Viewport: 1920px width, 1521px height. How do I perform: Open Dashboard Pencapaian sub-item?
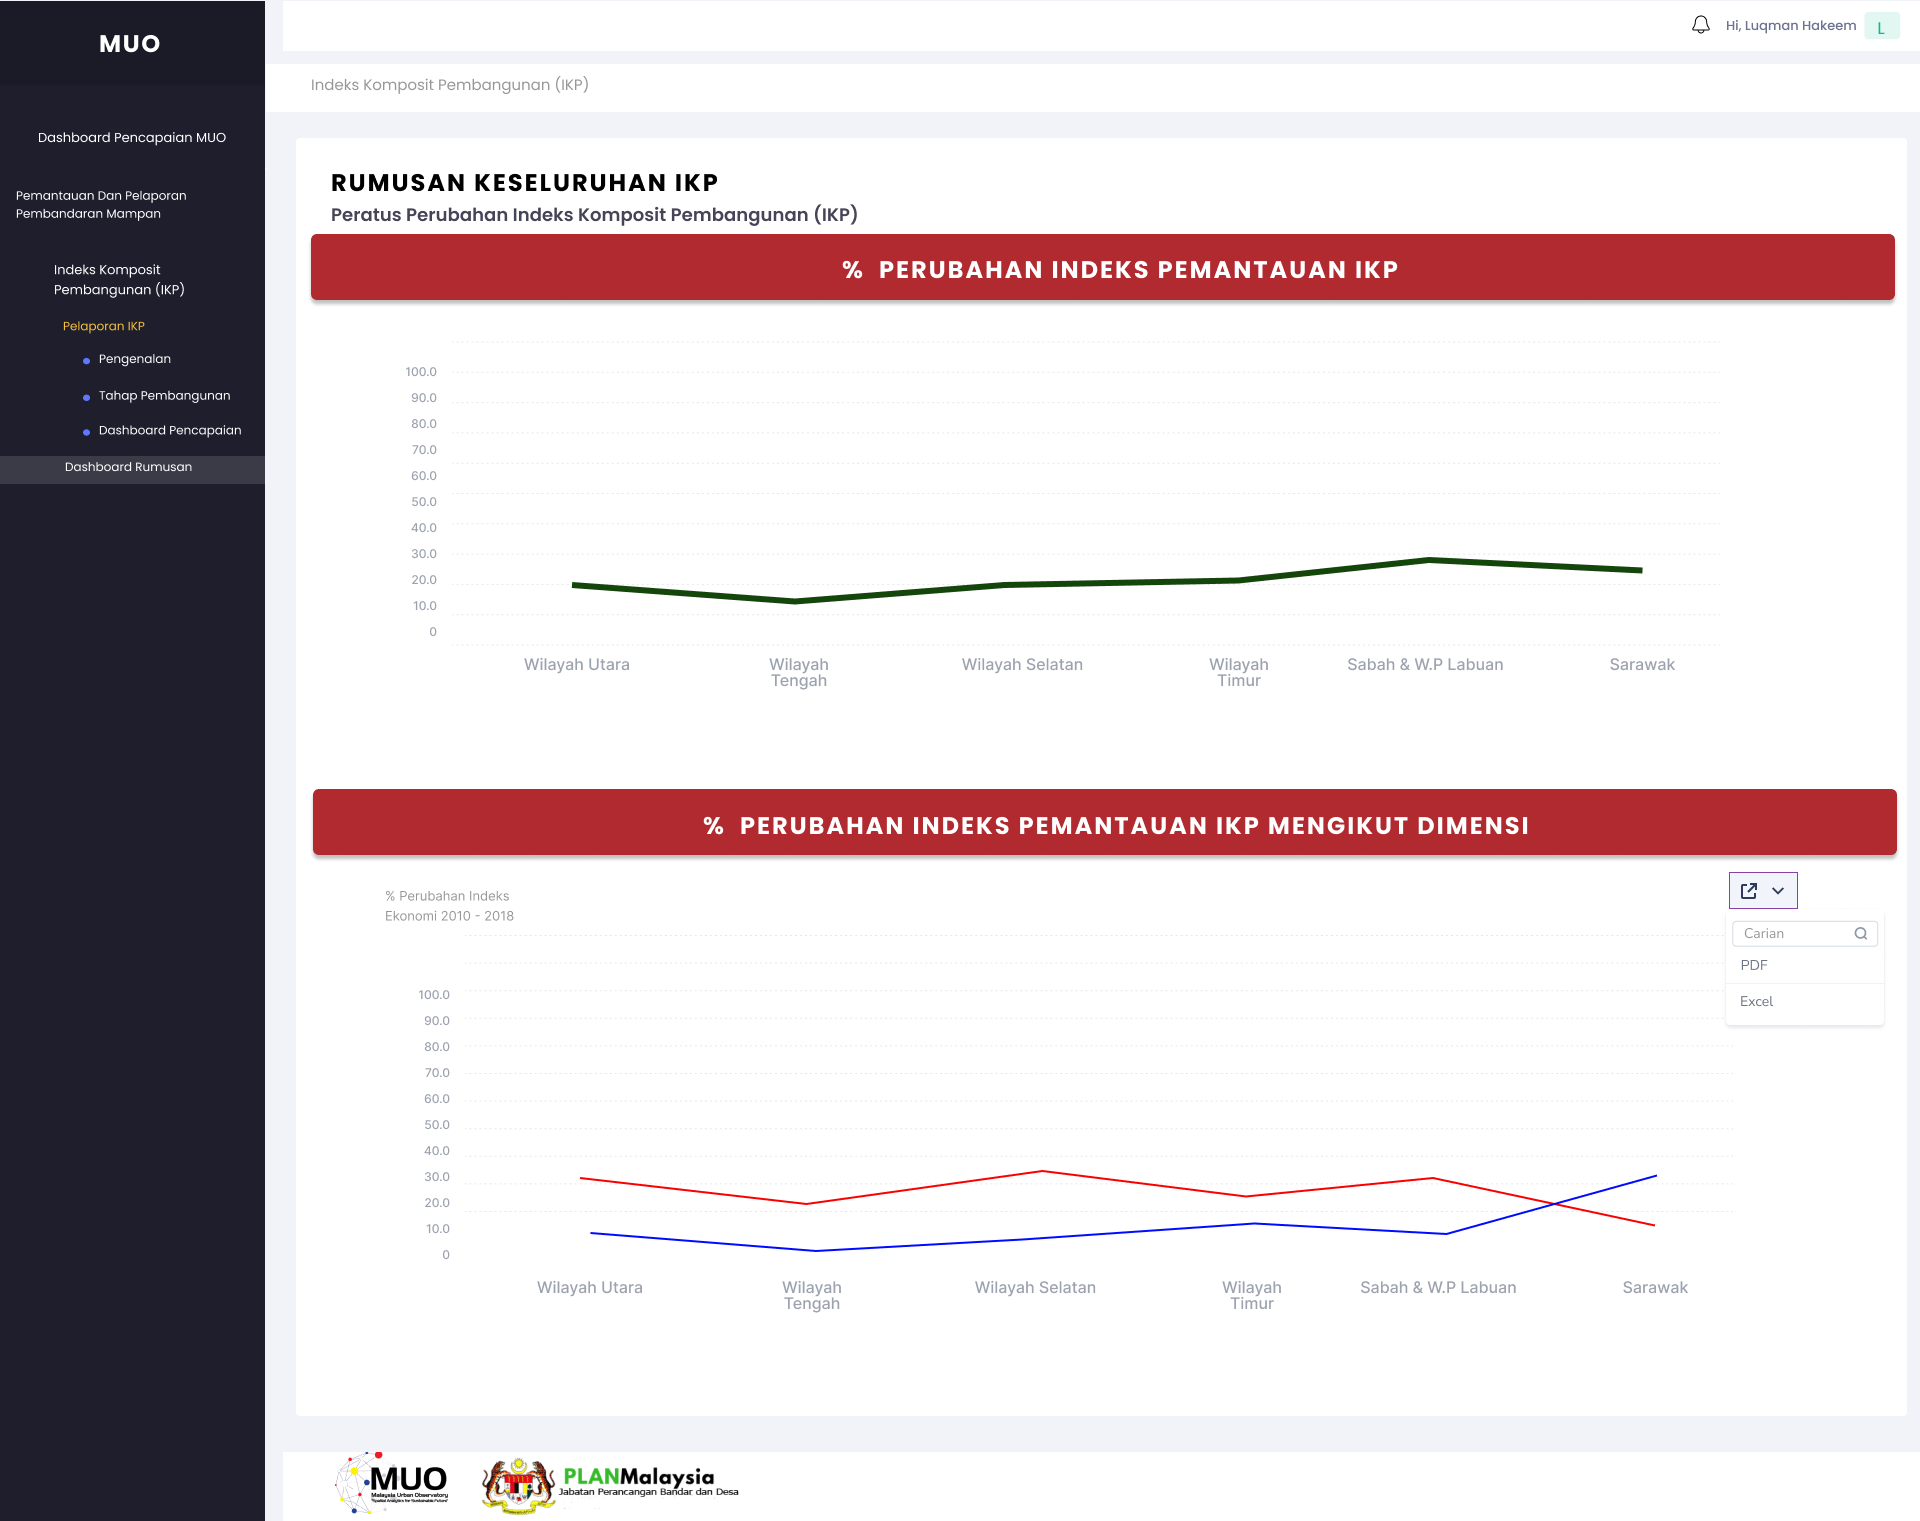pyautogui.click(x=170, y=431)
